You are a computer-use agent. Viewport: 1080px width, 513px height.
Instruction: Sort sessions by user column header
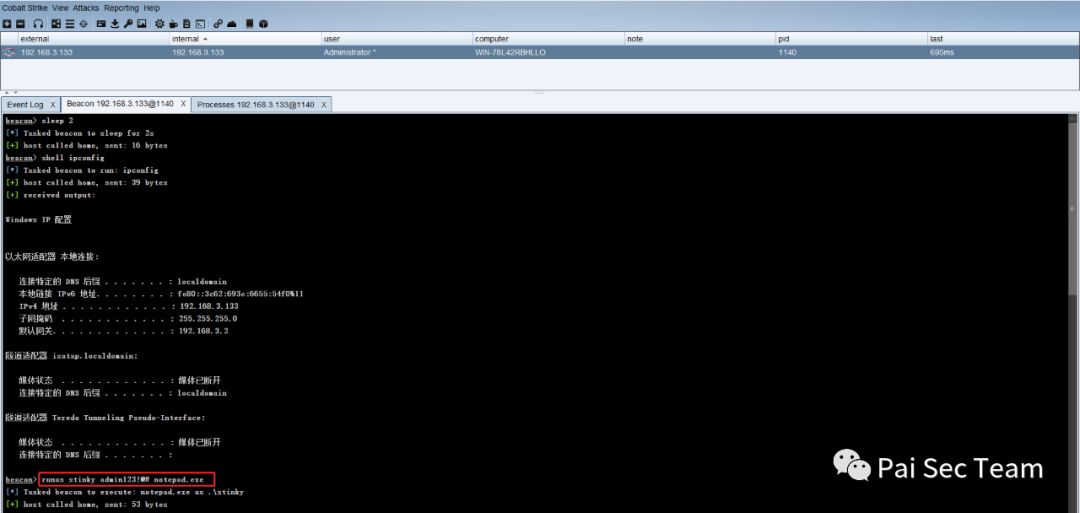397,39
